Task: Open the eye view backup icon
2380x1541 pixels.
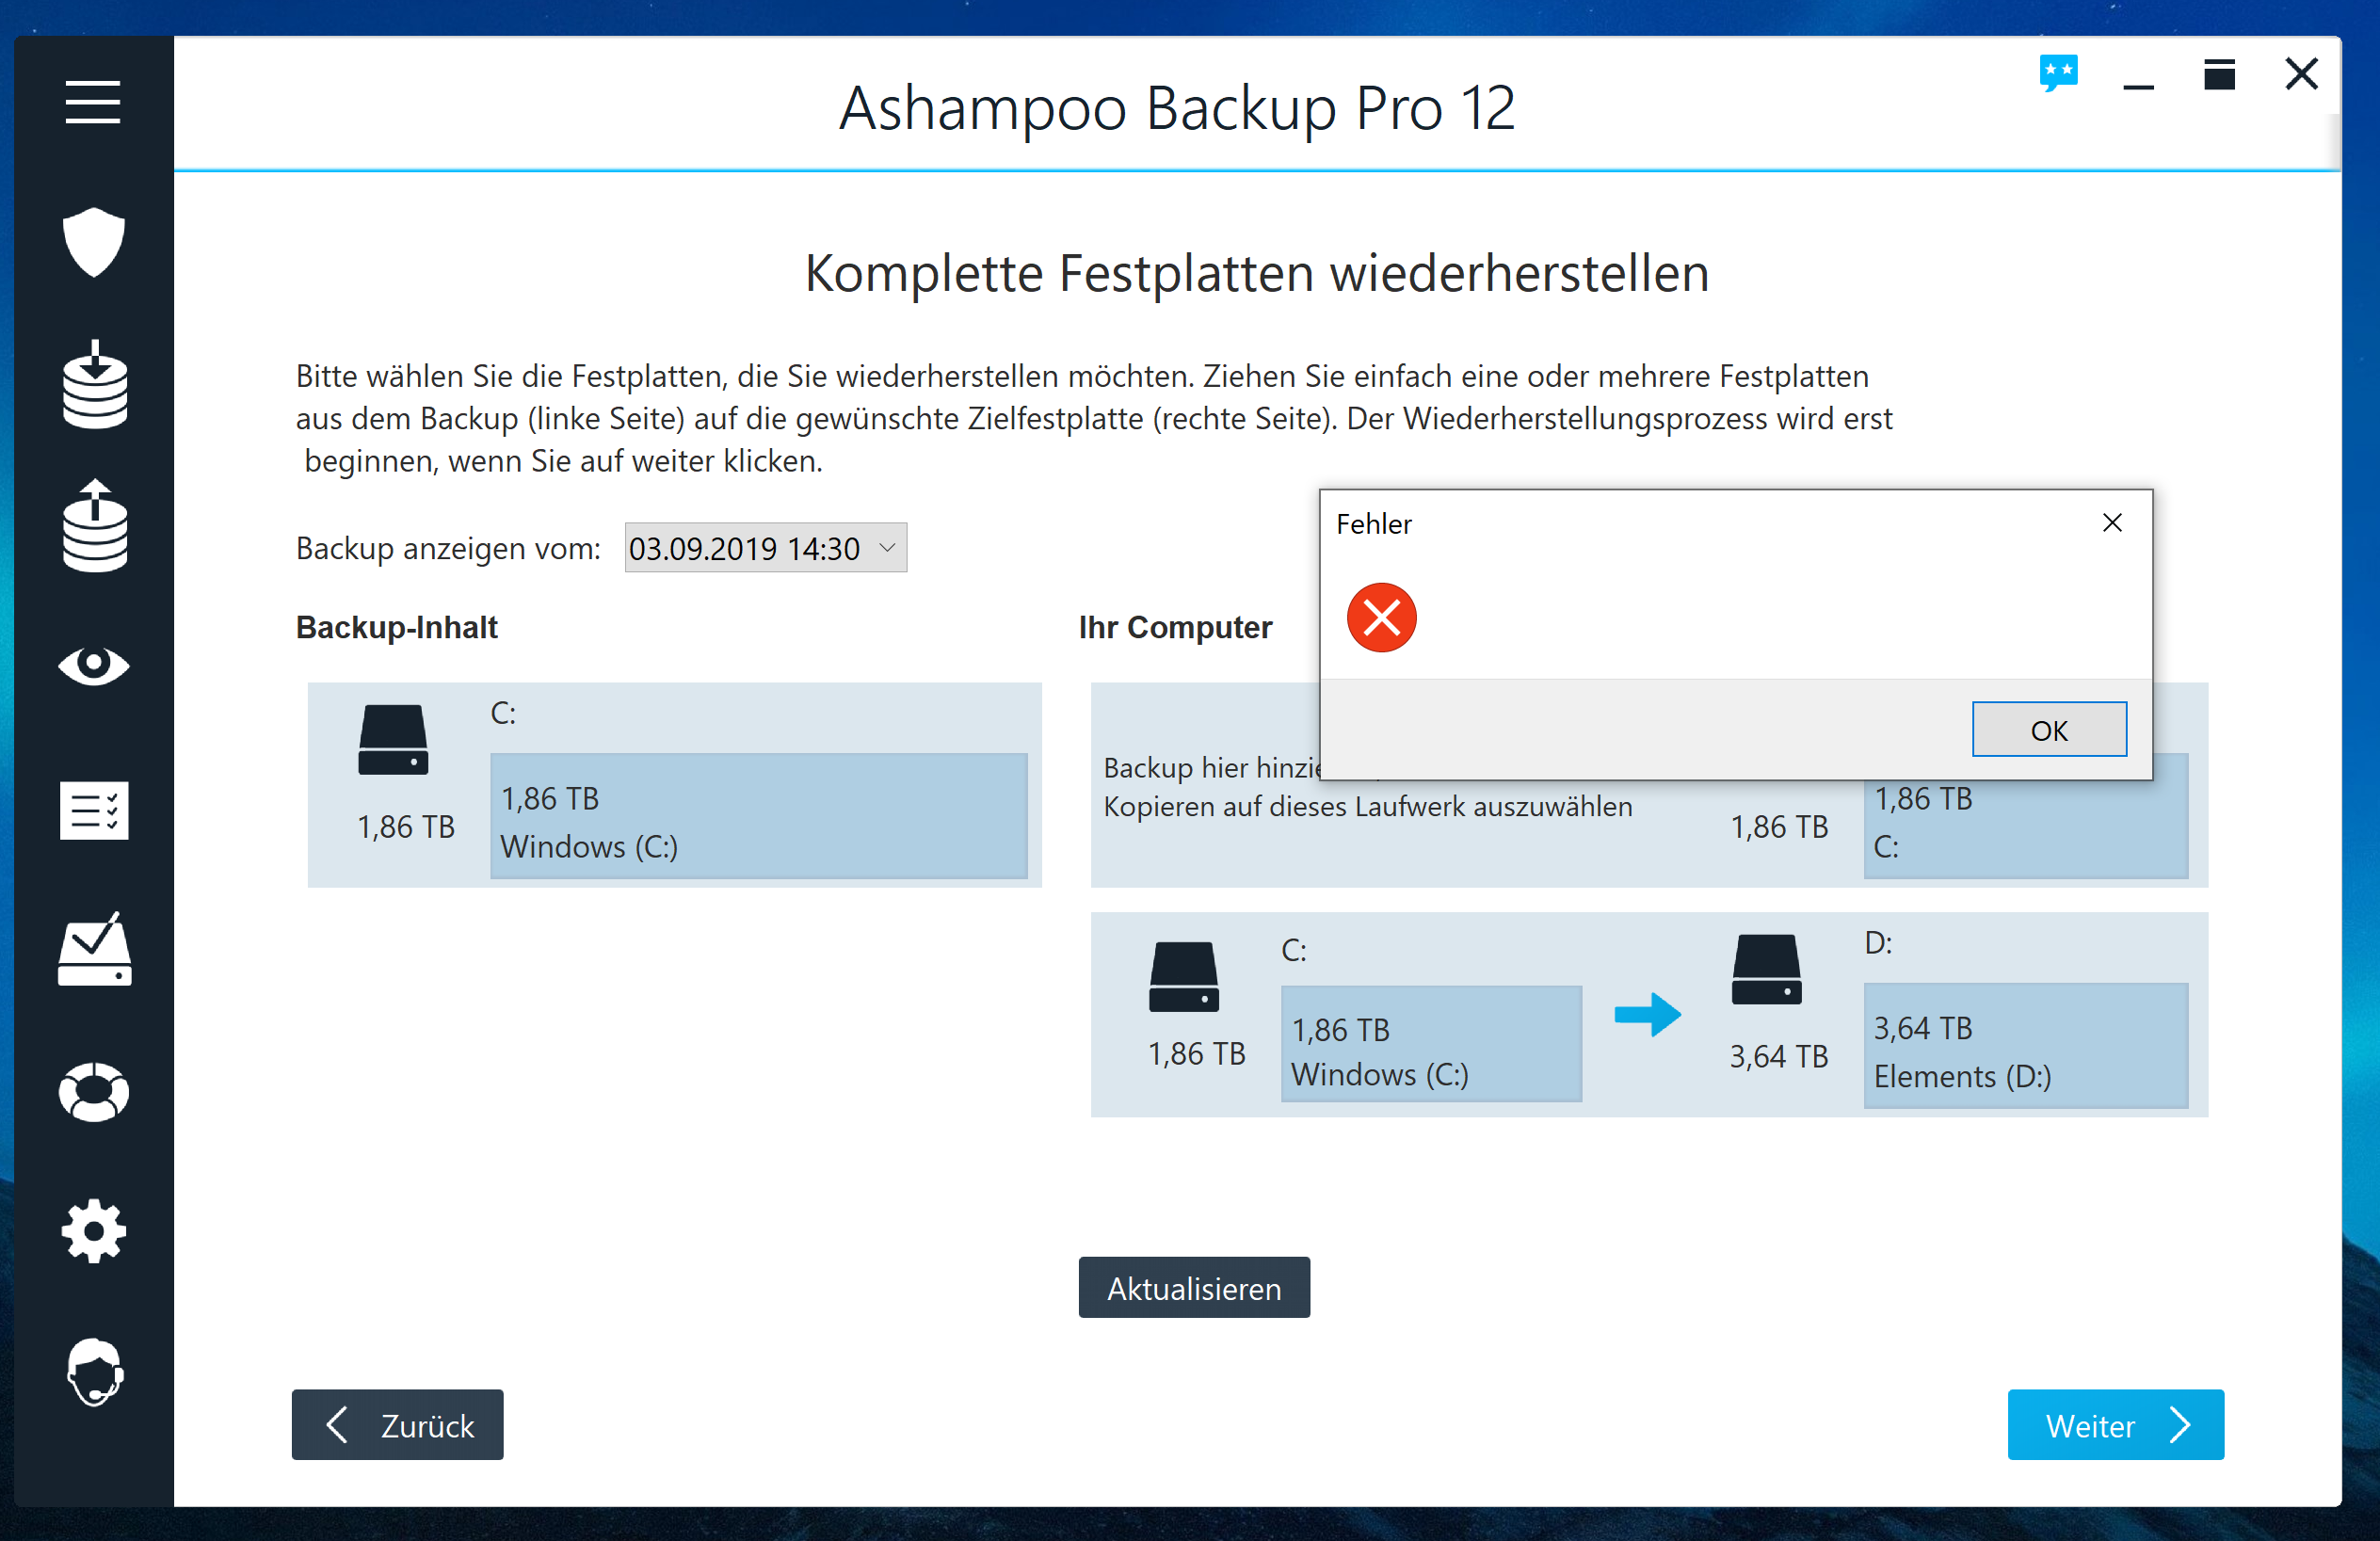Action: pos(93,665)
